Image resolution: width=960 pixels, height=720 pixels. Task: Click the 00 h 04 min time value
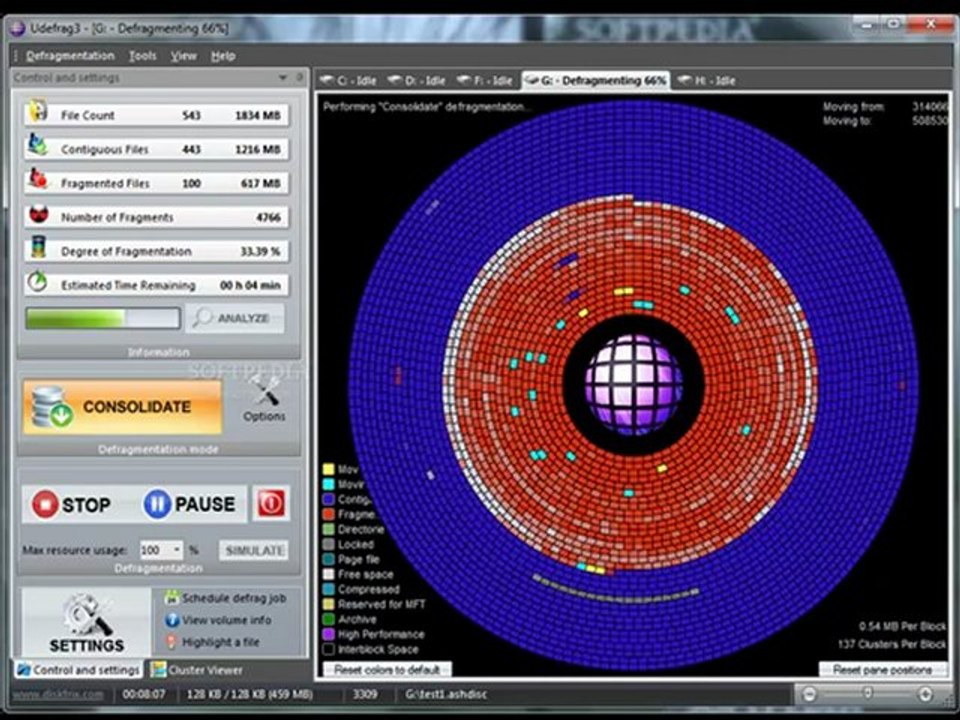(x=250, y=285)
